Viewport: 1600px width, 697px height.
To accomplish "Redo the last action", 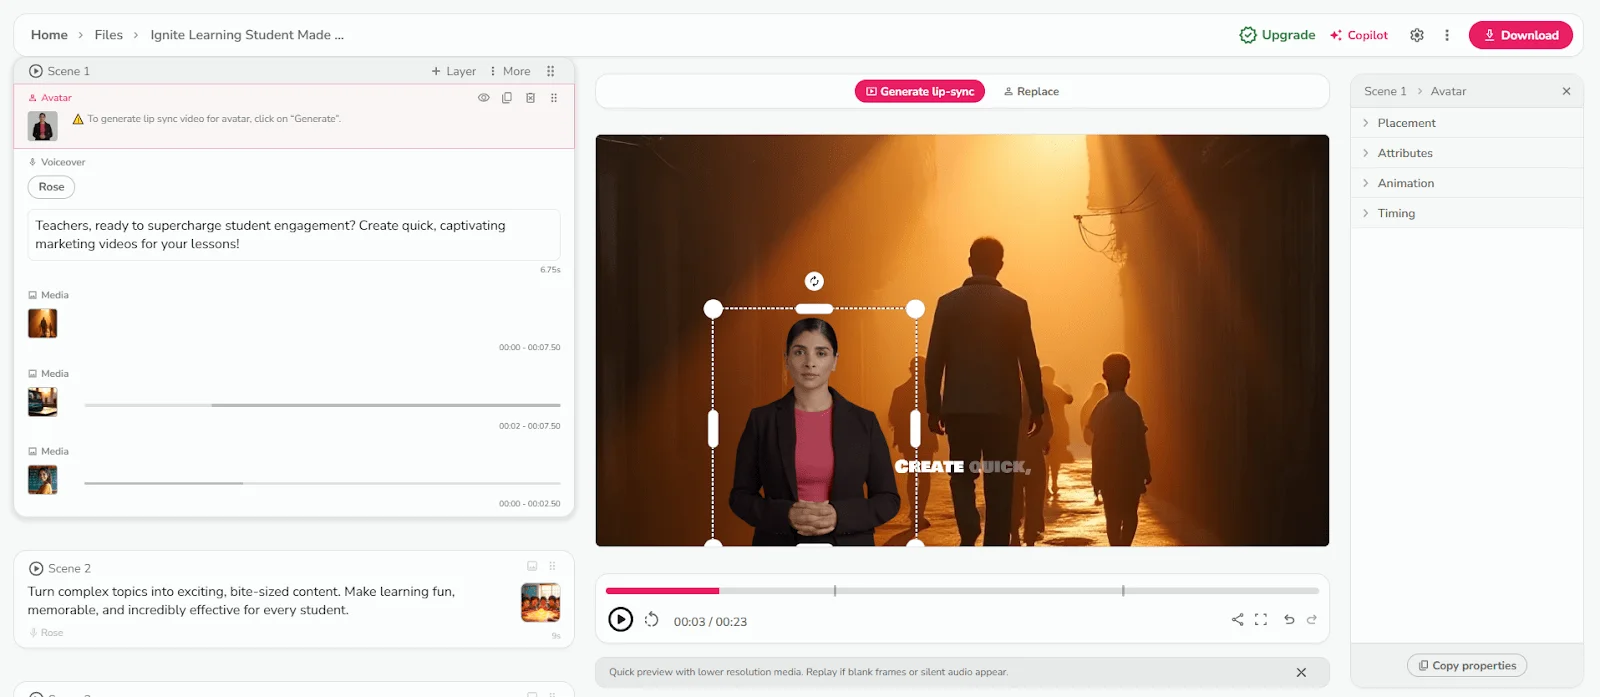I will coord(1311,620).
